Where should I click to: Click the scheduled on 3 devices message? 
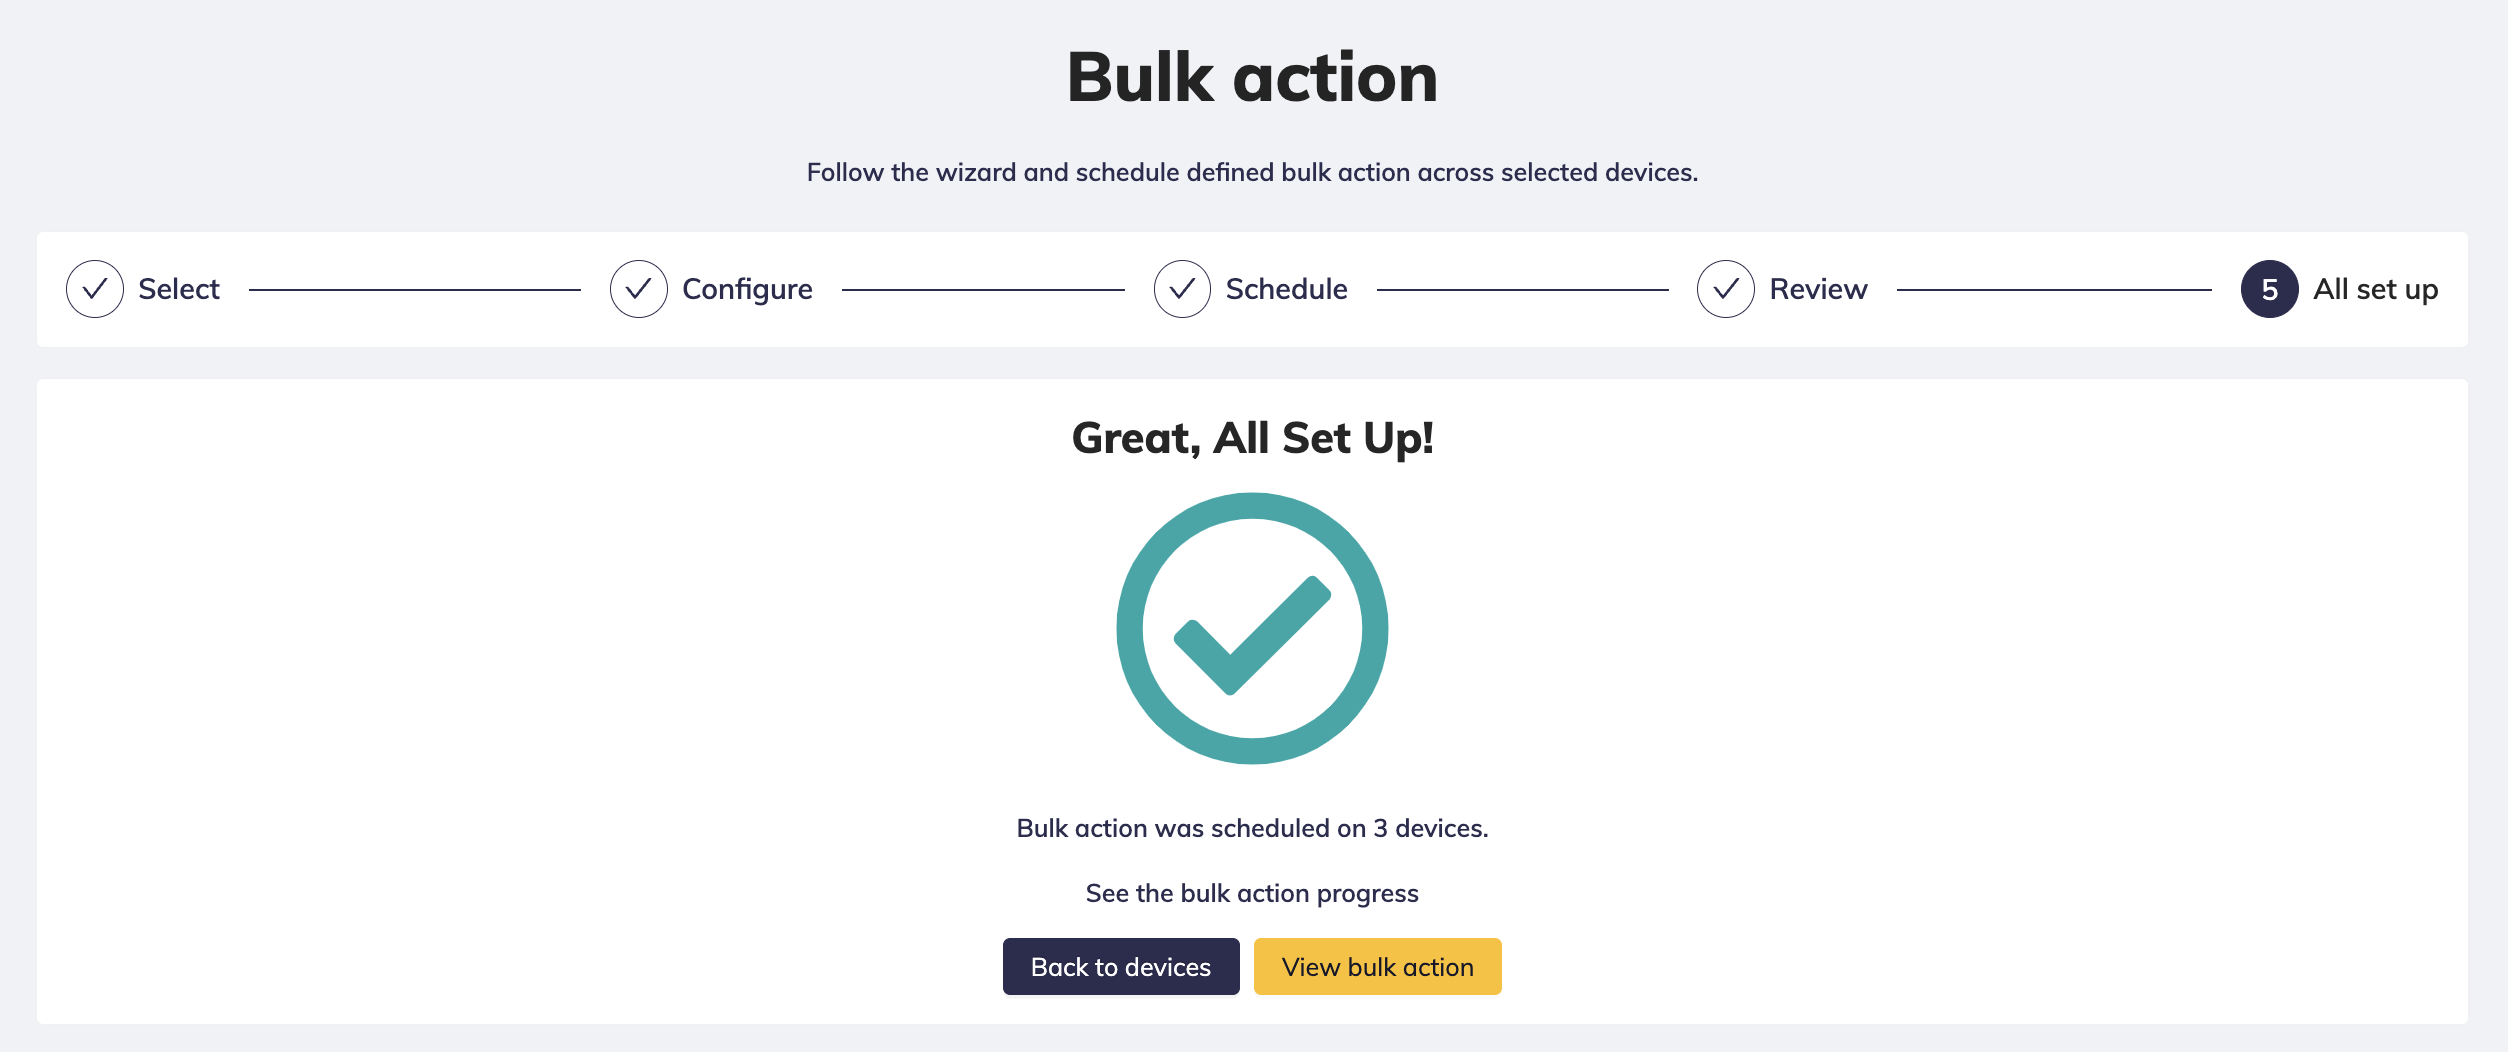pyautogui.click(x=1252, y=828)
